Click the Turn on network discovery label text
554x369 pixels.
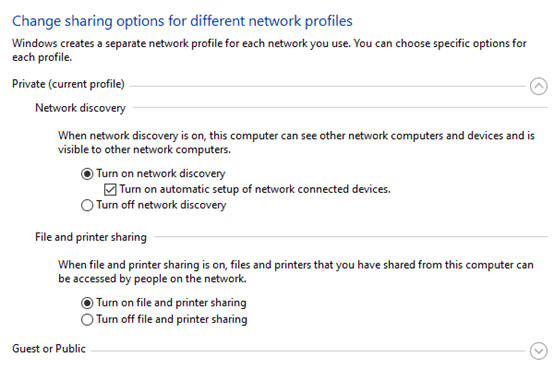[161, 174]
